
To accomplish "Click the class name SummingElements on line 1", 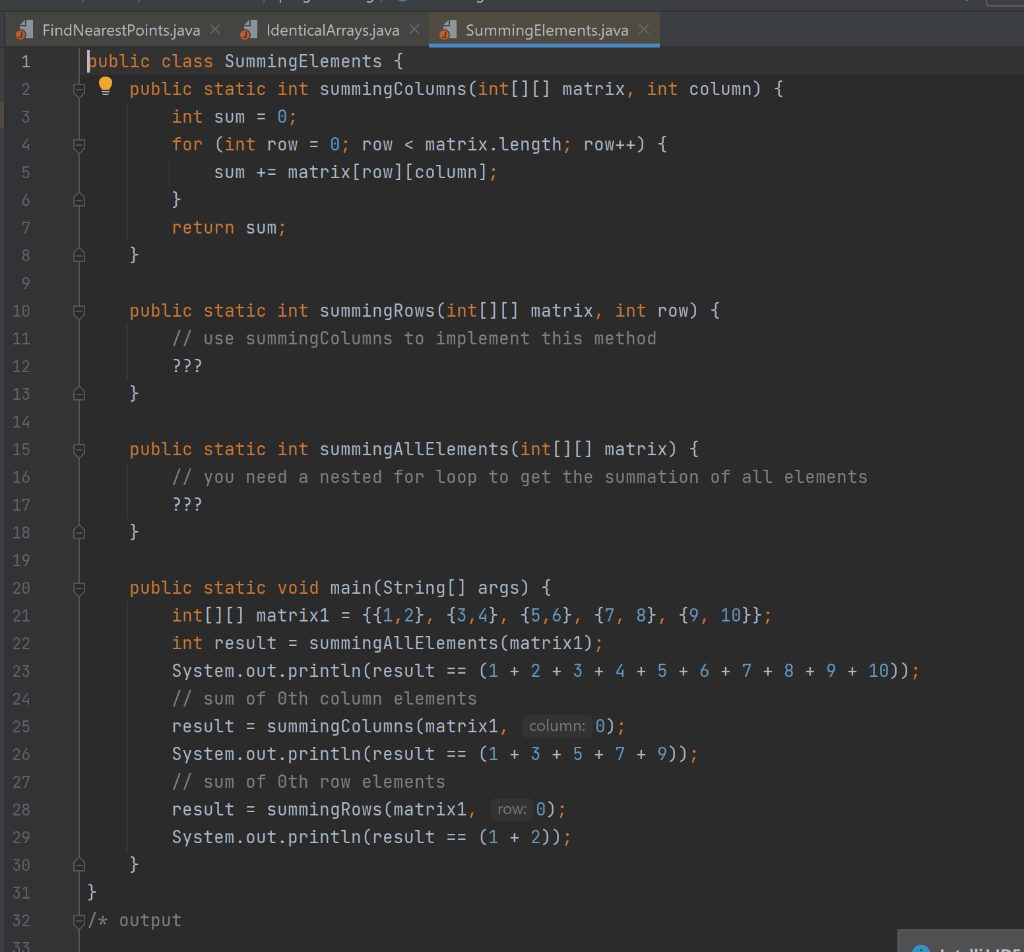I will click(303, 61).
